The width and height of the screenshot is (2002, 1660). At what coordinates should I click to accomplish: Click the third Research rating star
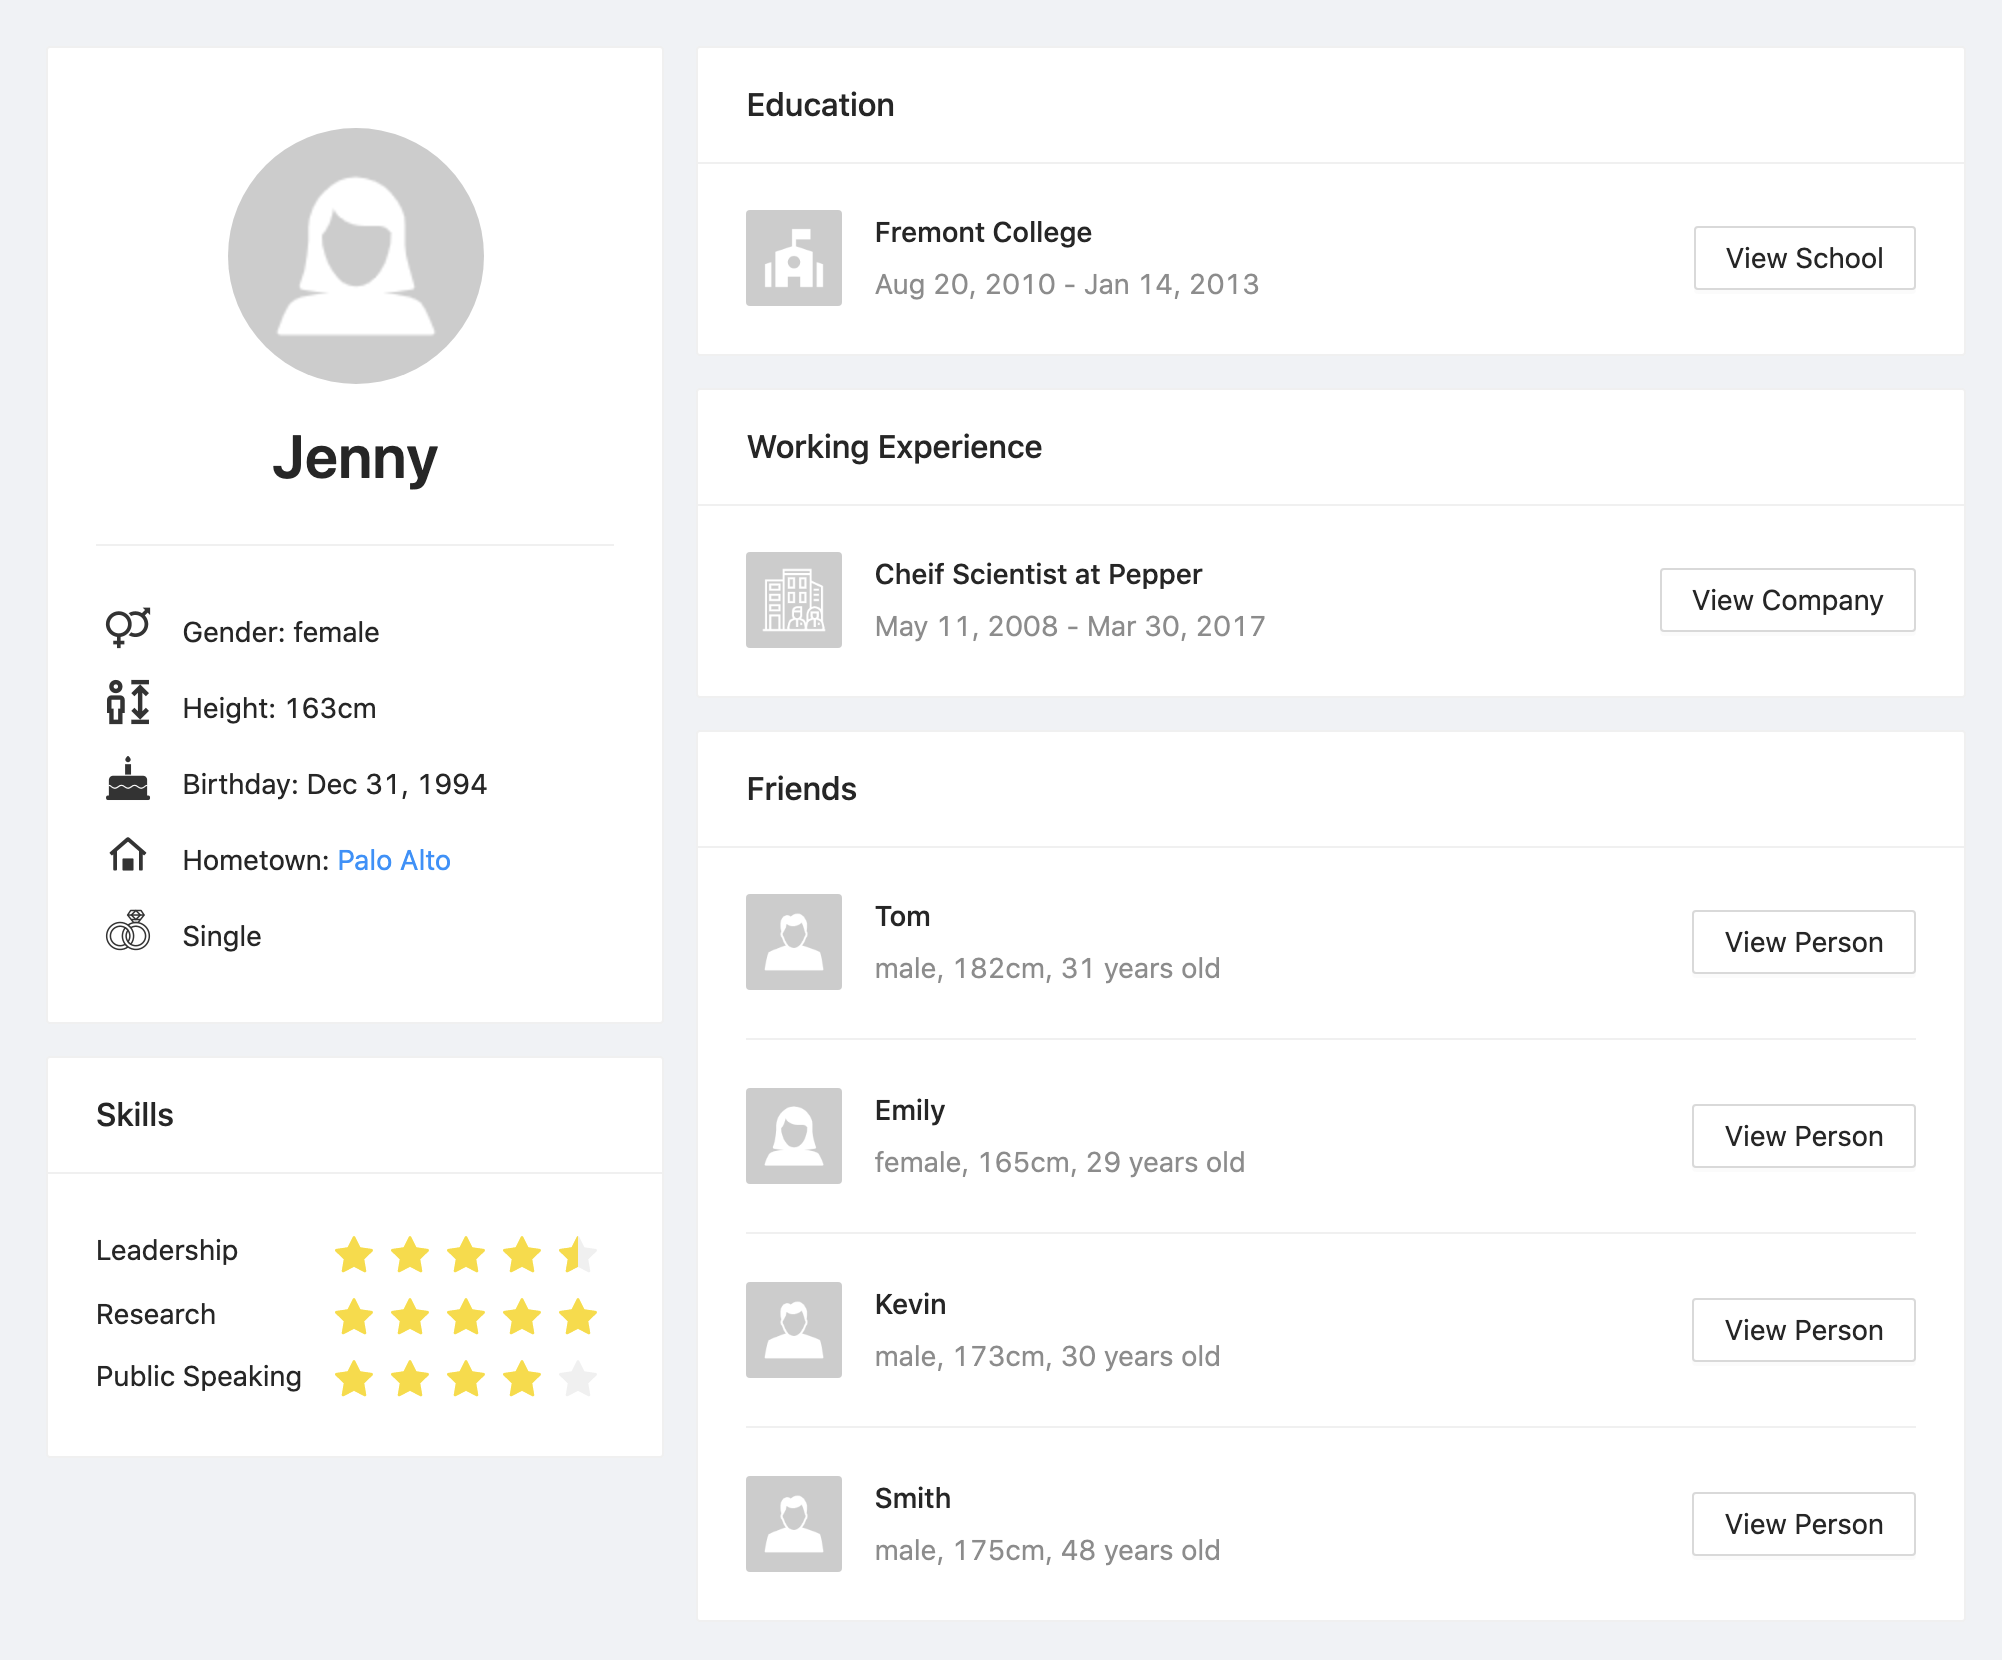pos(466,1317)
